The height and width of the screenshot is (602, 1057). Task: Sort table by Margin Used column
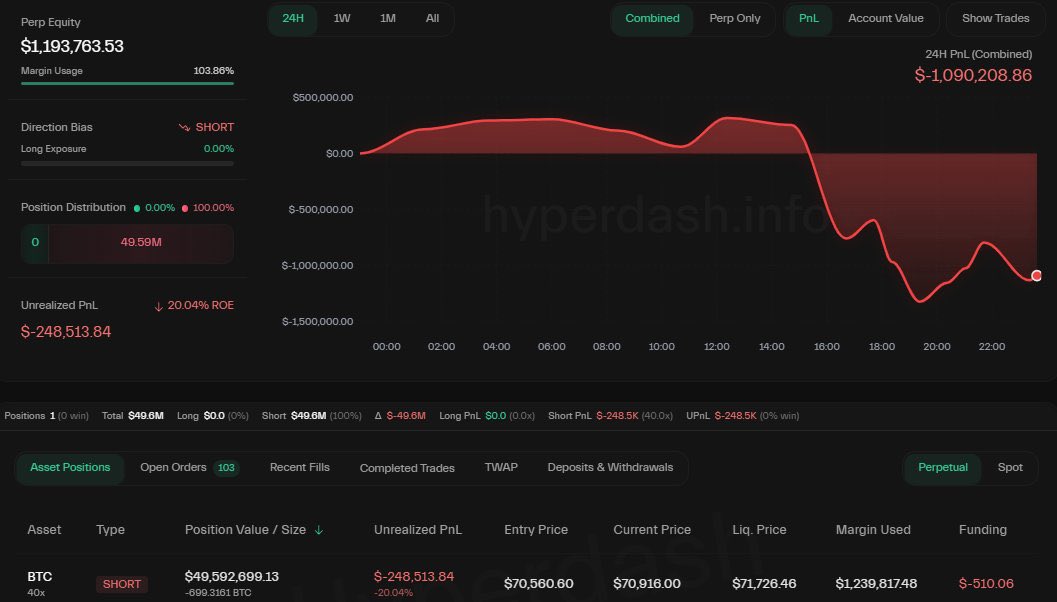pyautogui.click(x=873, y=530)
